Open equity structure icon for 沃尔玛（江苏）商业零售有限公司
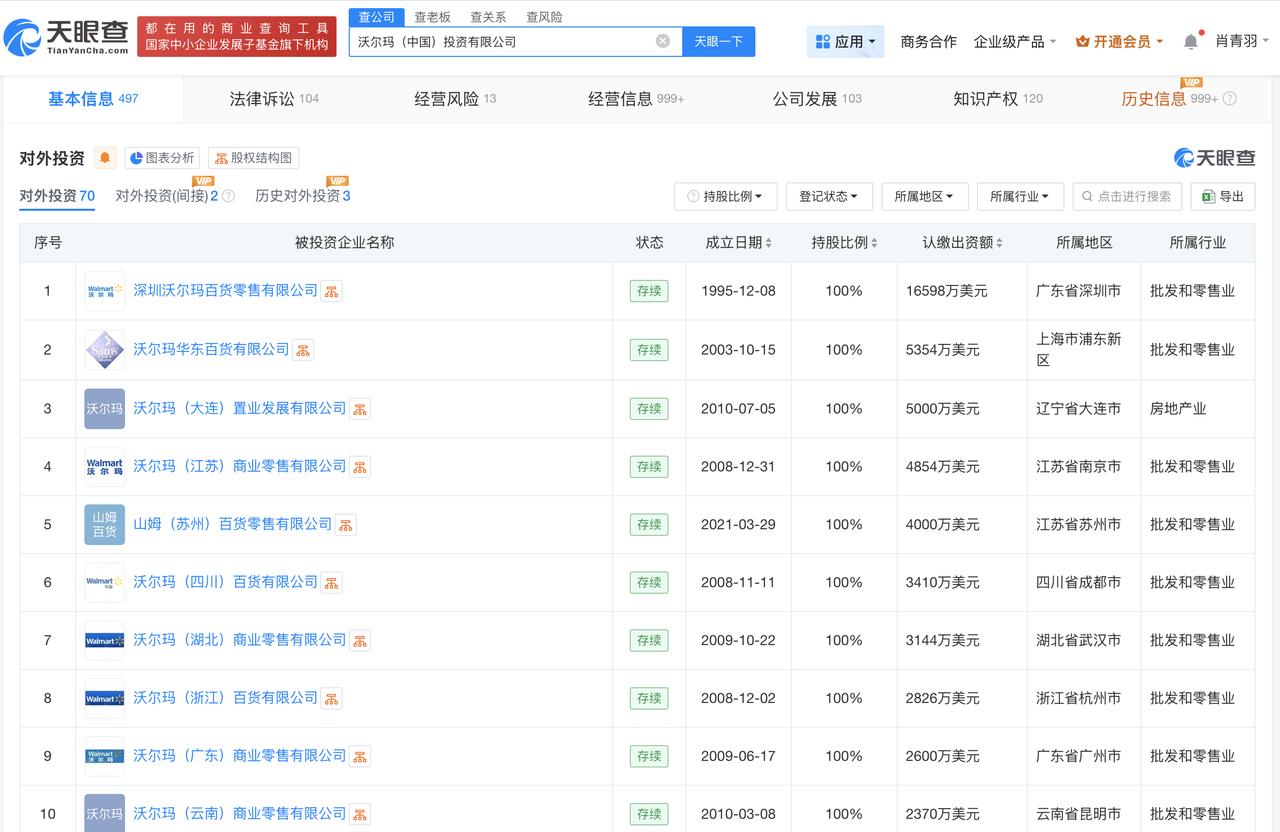Image resolution: width=1280 pixels, height=832 pixels. pos(360,467)
